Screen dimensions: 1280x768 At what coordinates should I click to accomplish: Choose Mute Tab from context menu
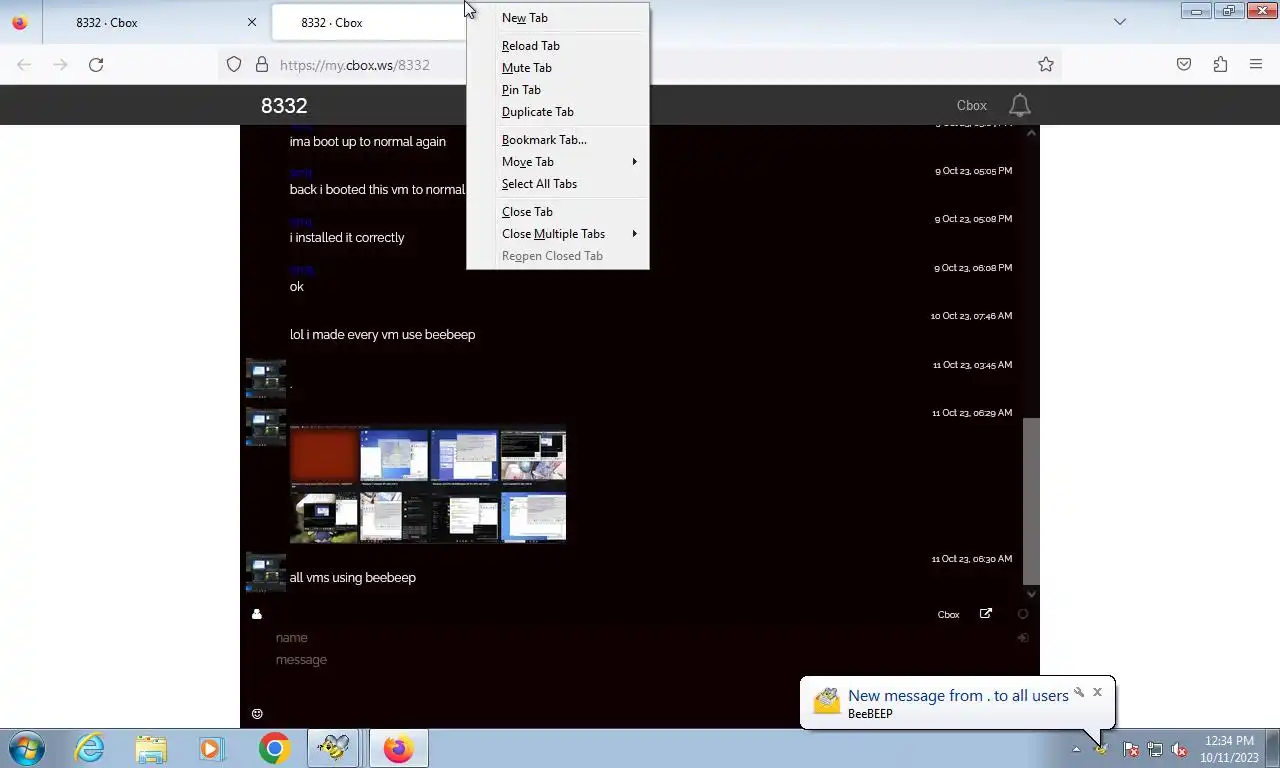558,68
